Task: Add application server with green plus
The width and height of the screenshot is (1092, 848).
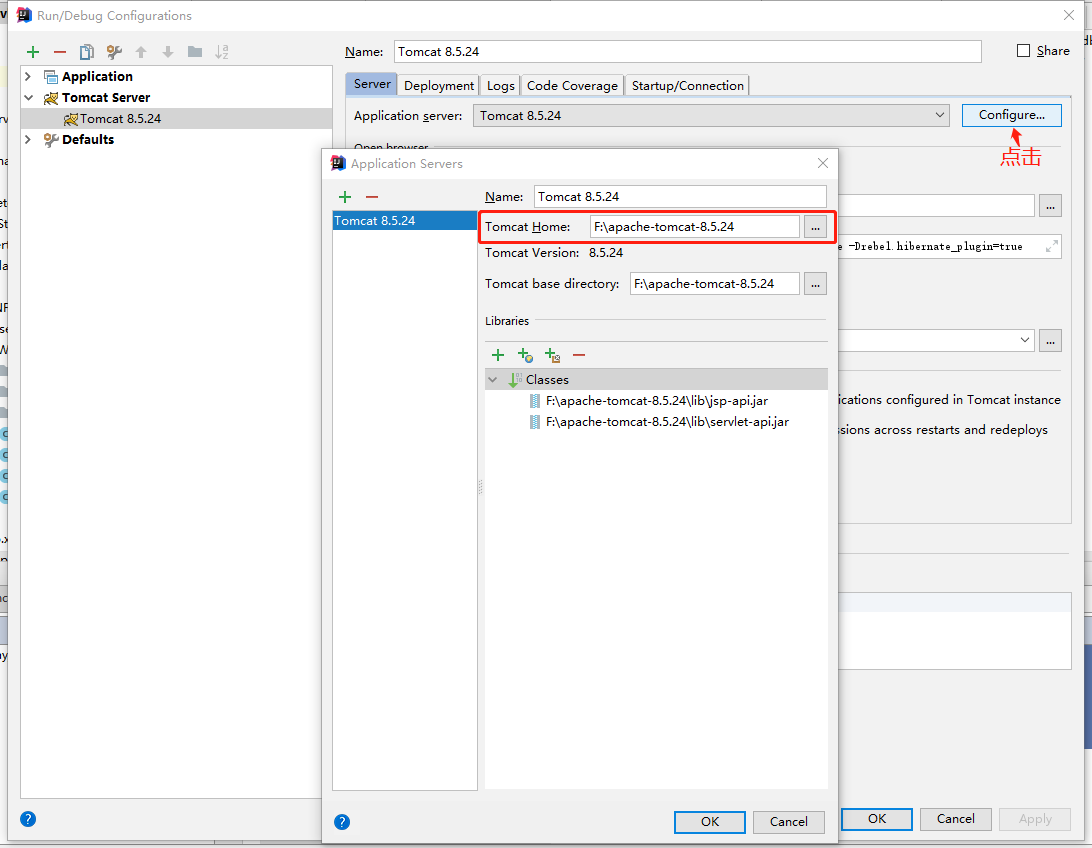Action: (345, 197)
